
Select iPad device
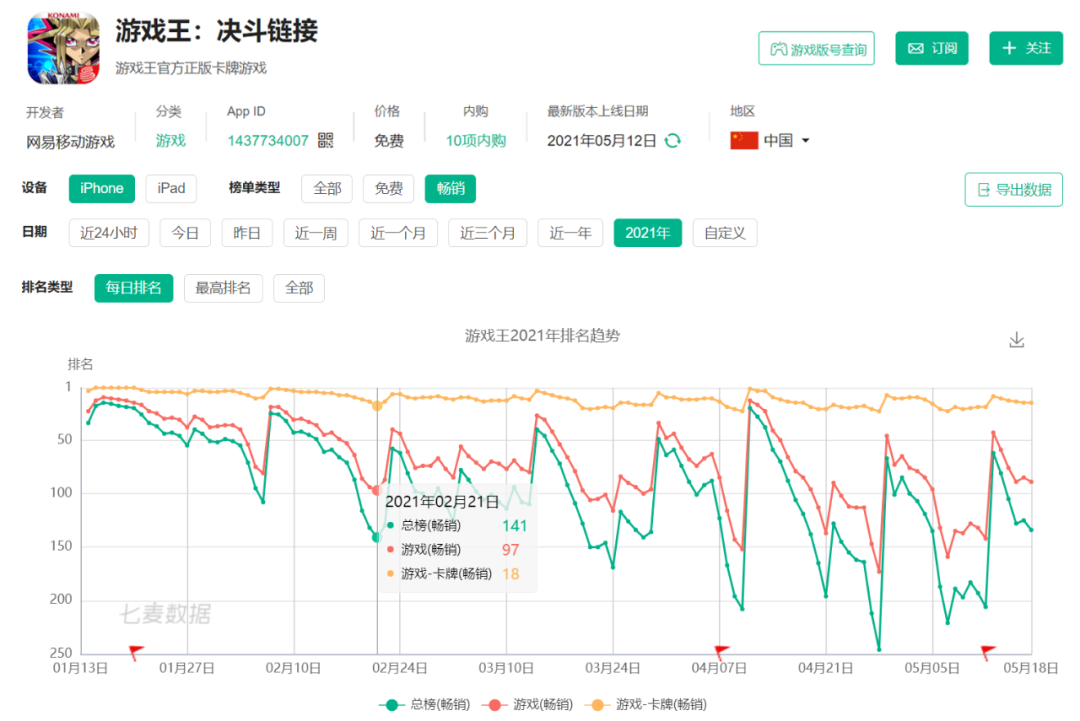(171, 189)
